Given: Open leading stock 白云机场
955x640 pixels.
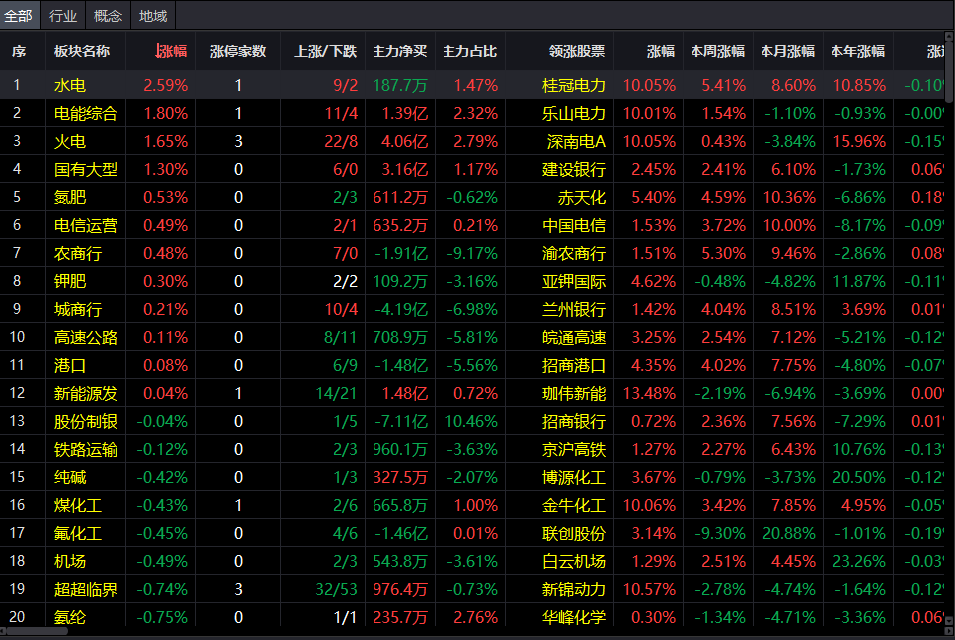Looking at the screenshot, I should point(574,561).
